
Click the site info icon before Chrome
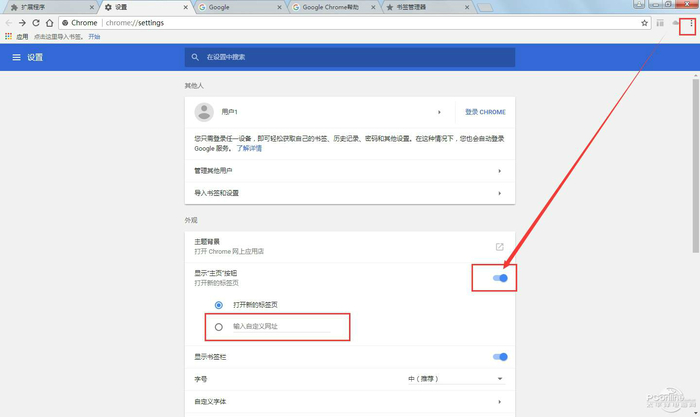click(x=65, y=23)
